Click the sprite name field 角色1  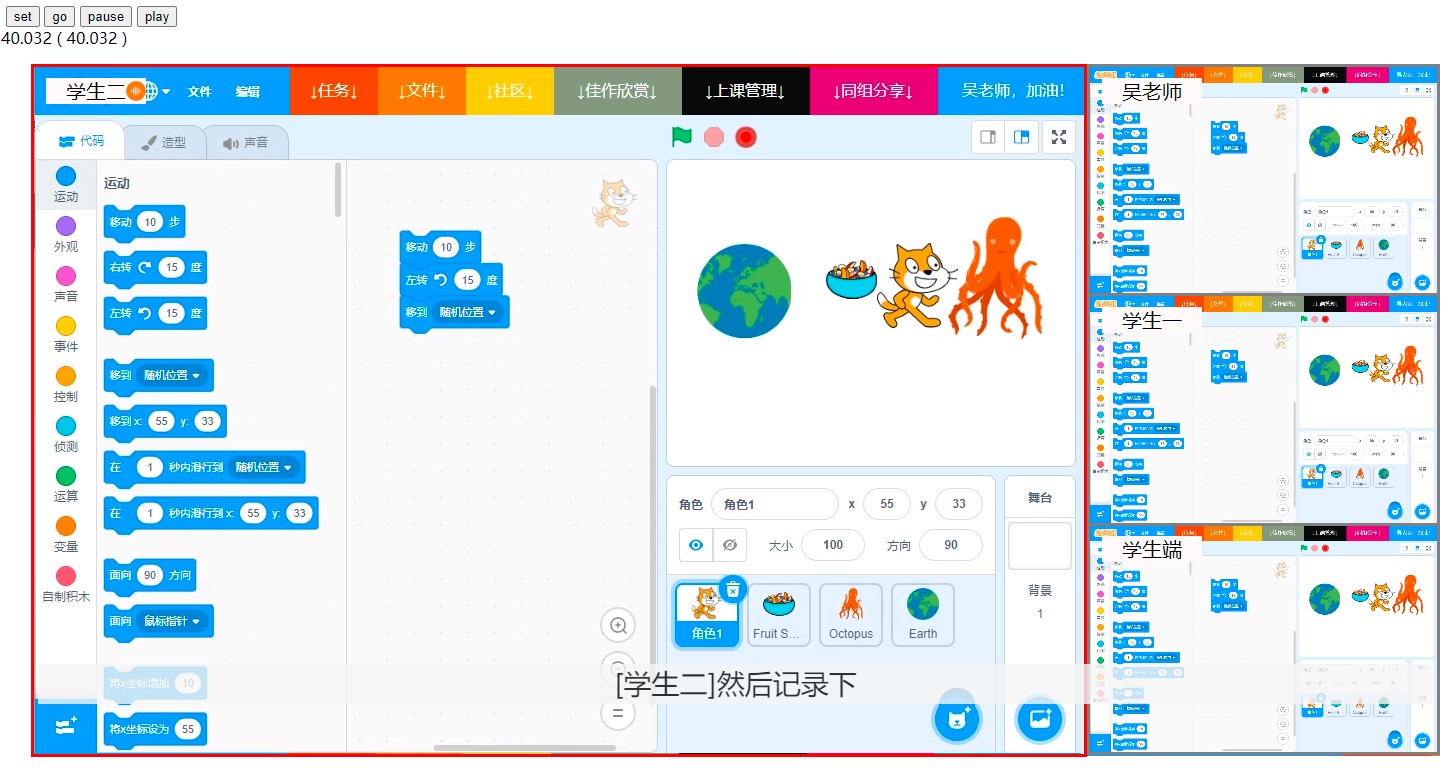coord(775,504)
